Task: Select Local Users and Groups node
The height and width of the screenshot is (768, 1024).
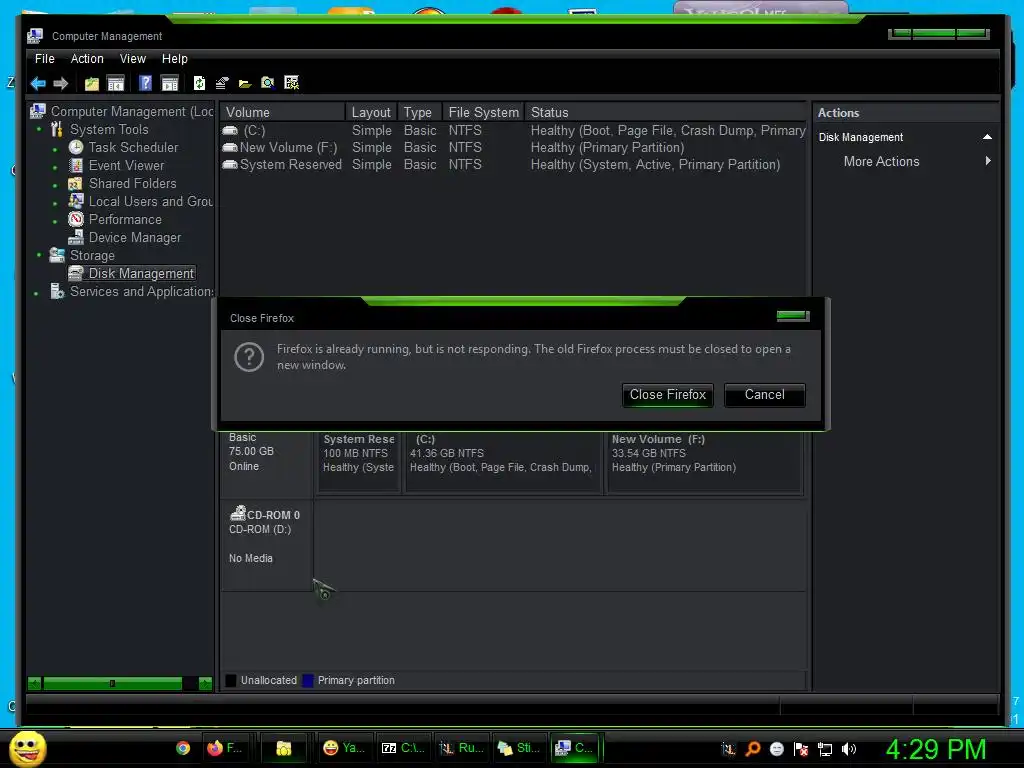Action: coord(151,202)
